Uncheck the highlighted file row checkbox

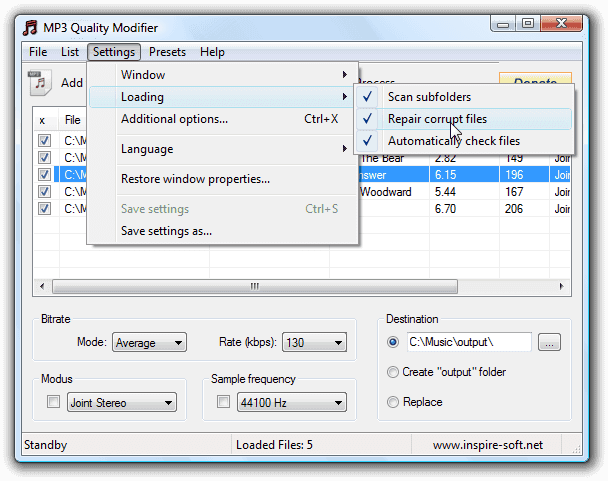pyautogui.click(x=44, y=175)
